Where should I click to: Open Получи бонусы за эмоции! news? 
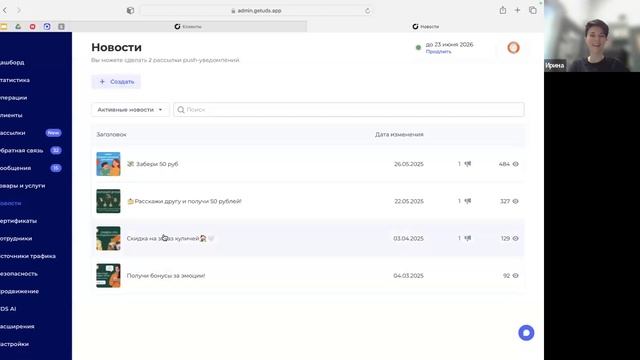[166, 276]
